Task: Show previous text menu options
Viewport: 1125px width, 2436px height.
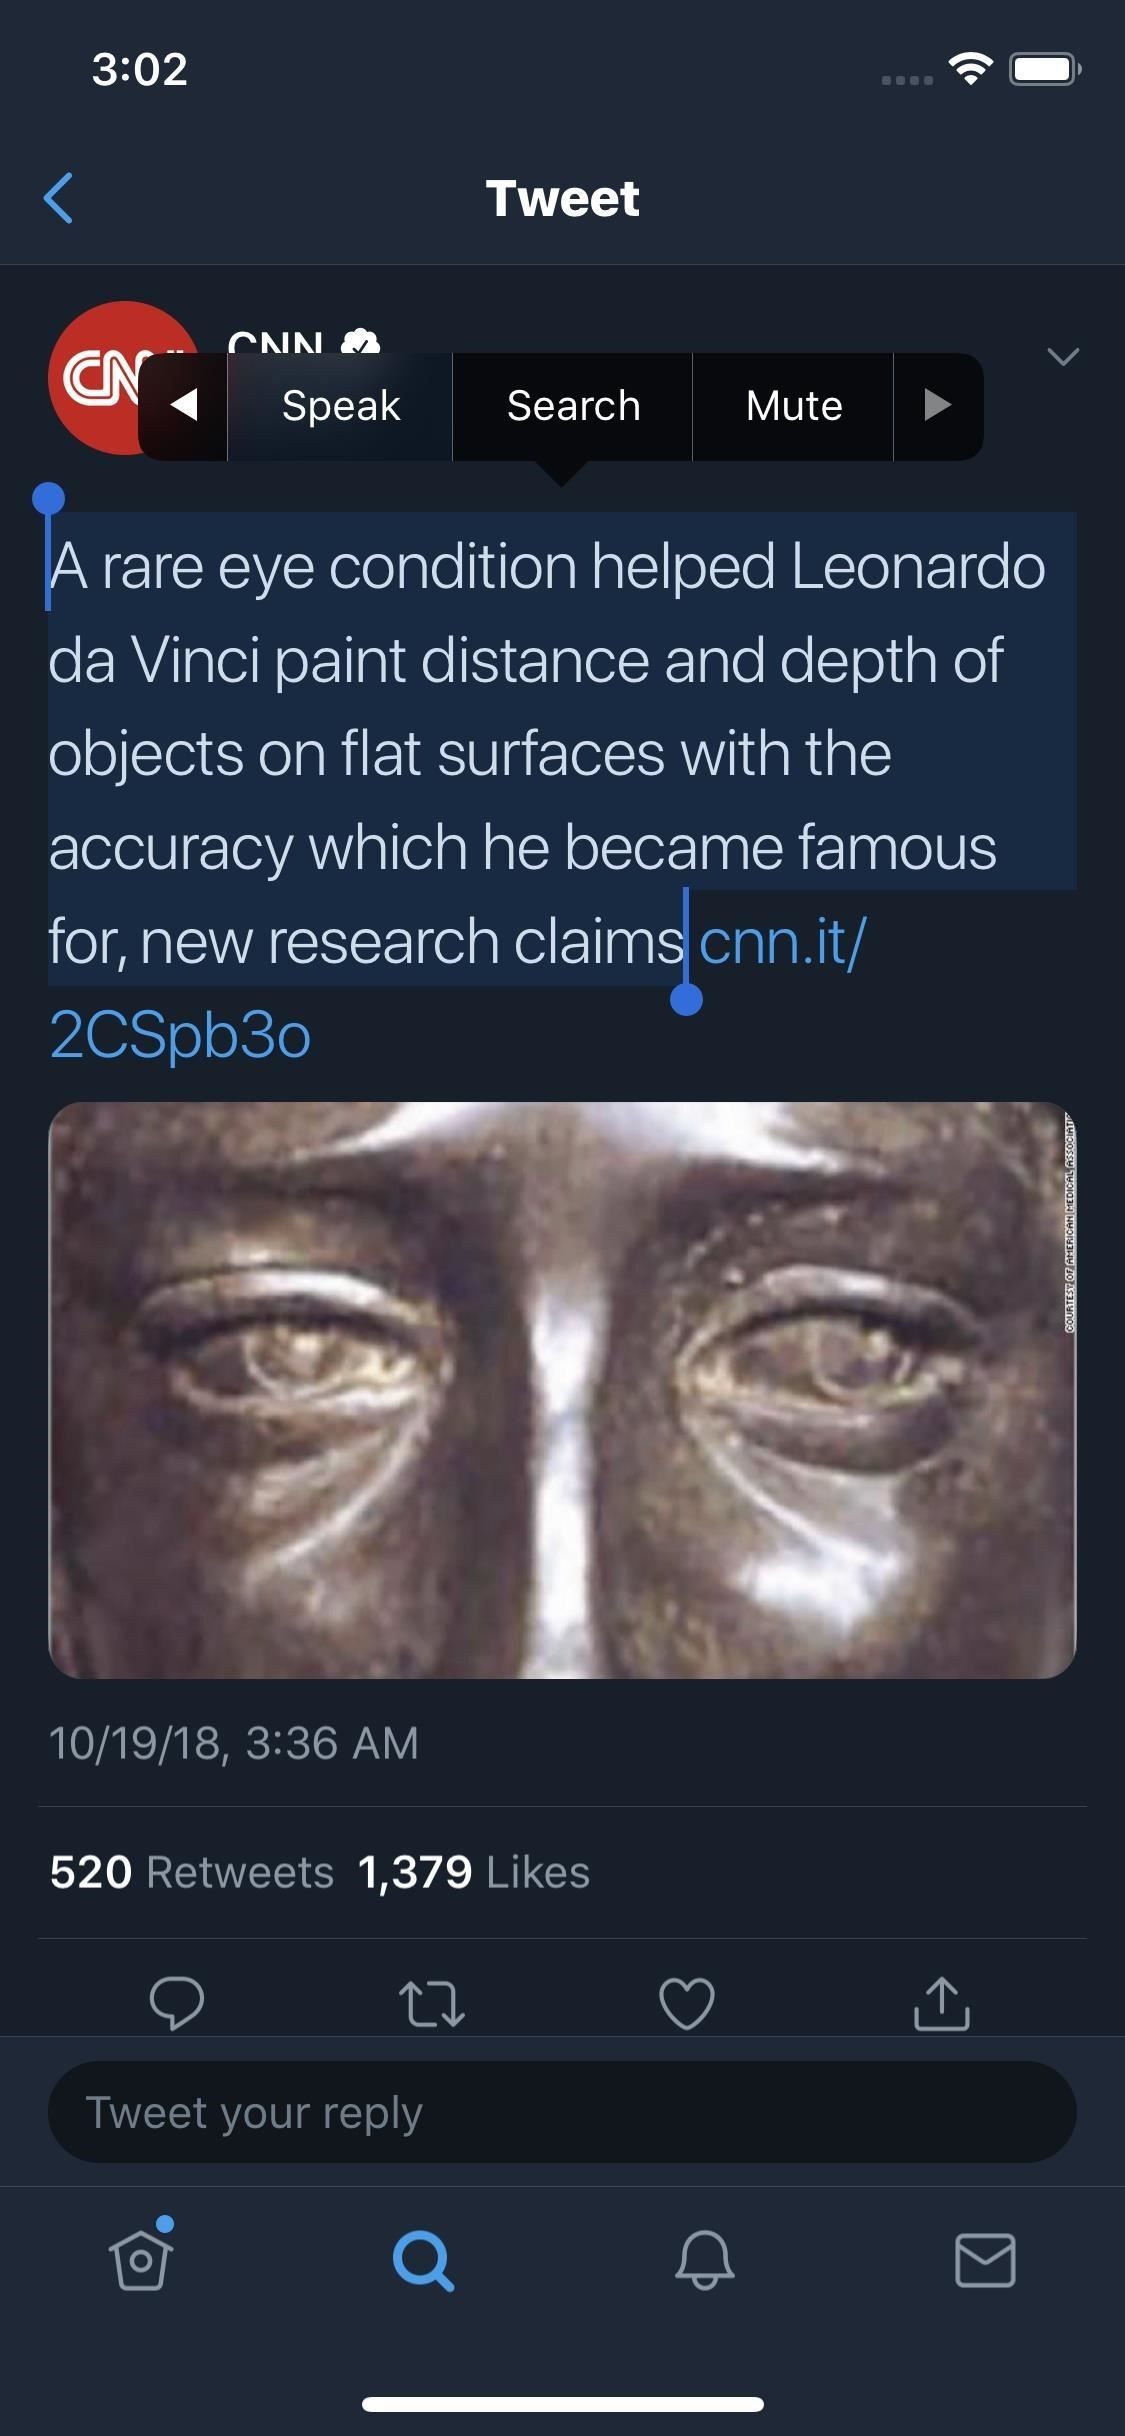Action: pyautogui.click(x=184, y=406)
